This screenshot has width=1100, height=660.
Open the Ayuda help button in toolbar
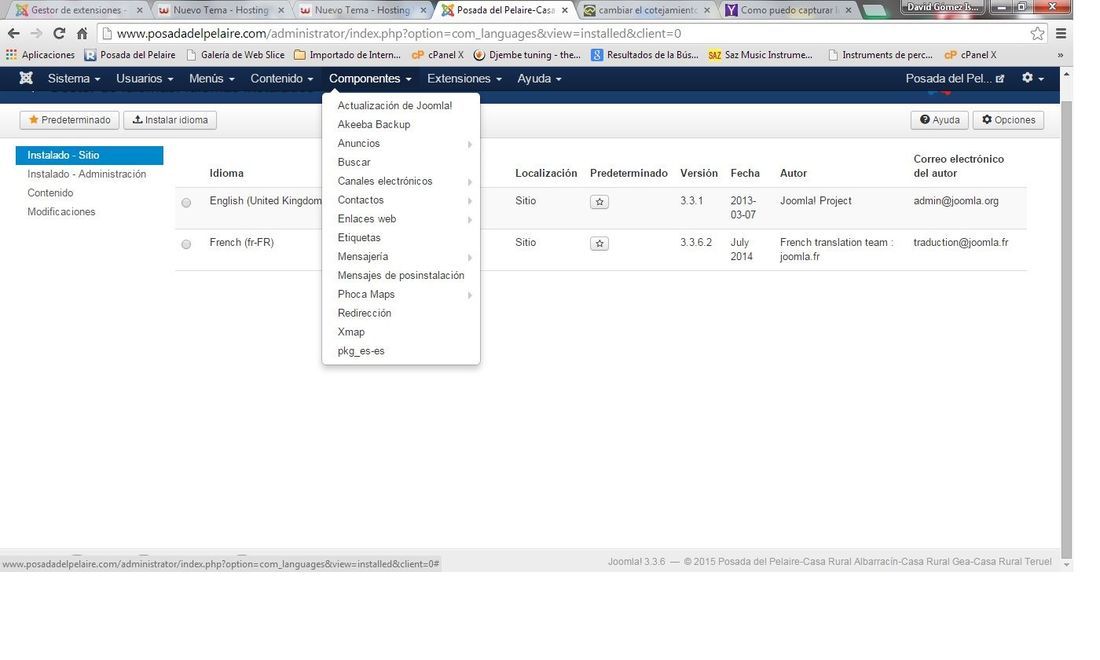tap(939, 120)
